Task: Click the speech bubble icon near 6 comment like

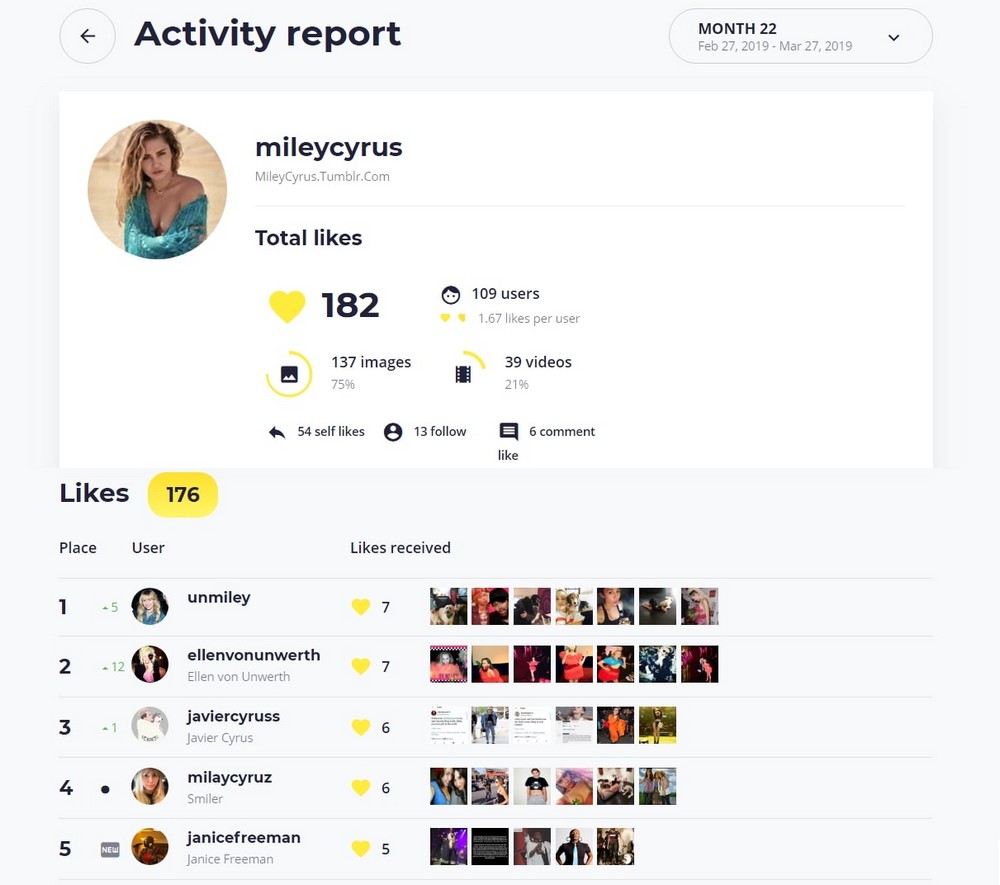Action: [510, 431]
